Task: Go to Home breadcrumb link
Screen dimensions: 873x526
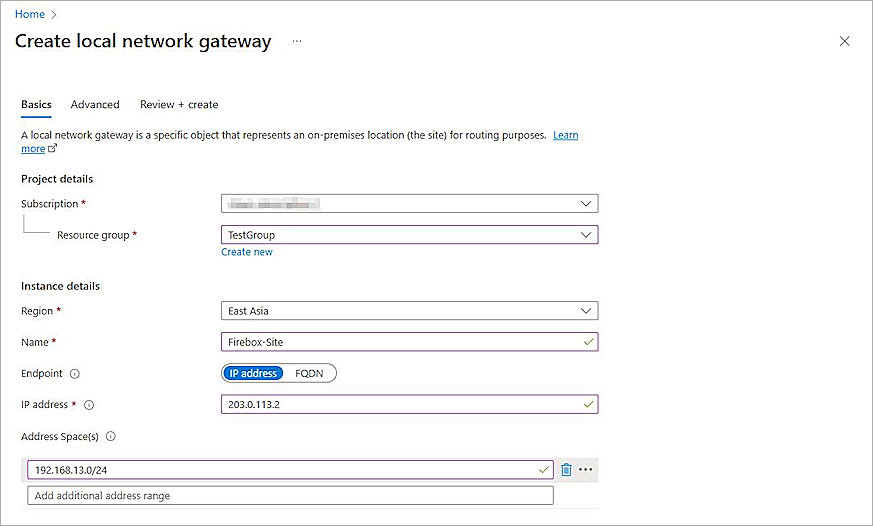Action: (30, 14)
